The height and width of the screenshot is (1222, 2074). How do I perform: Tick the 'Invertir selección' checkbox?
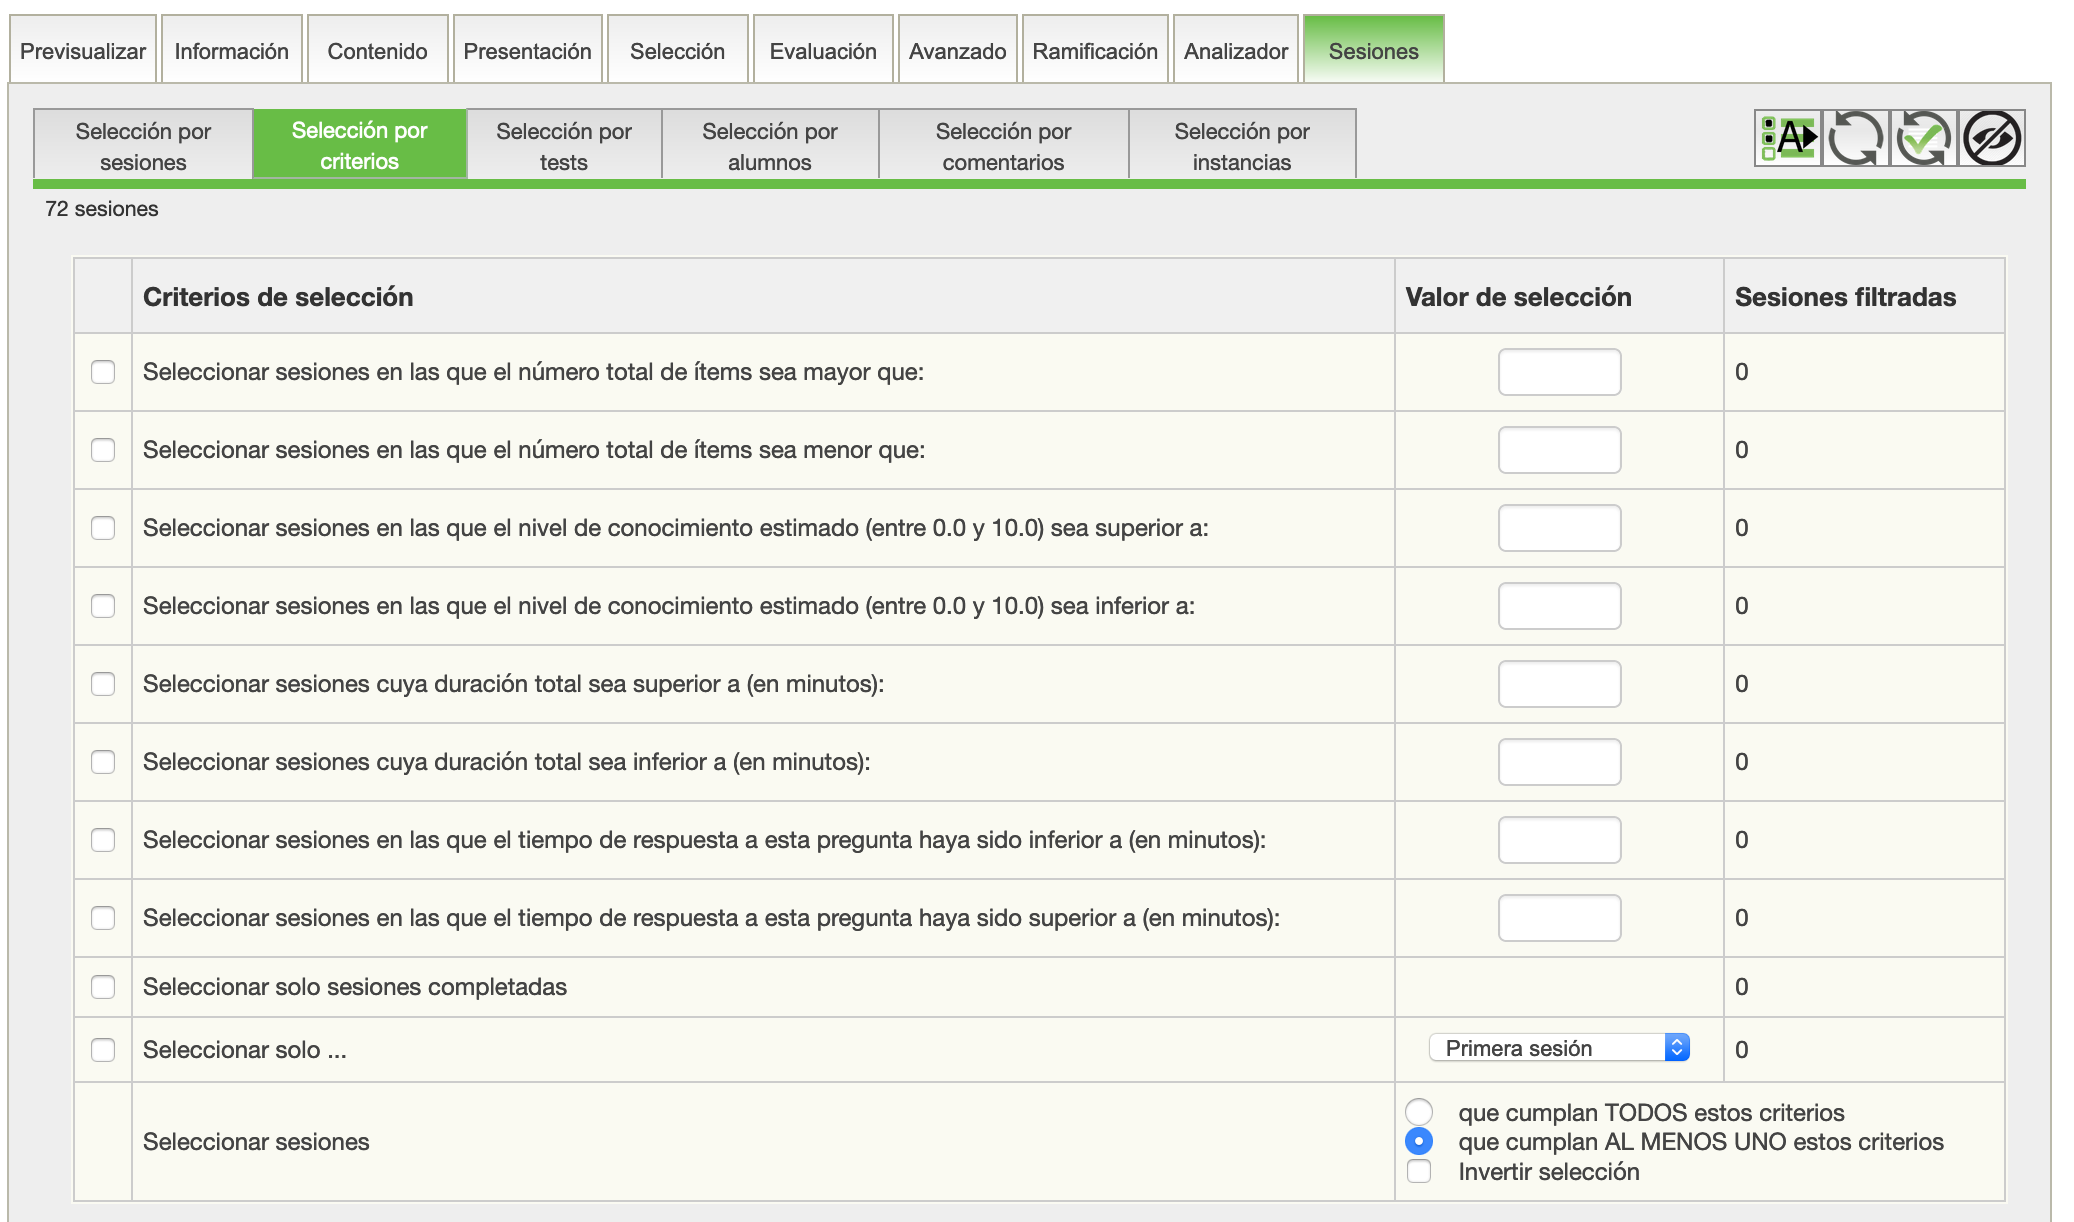point(1418,1171)
